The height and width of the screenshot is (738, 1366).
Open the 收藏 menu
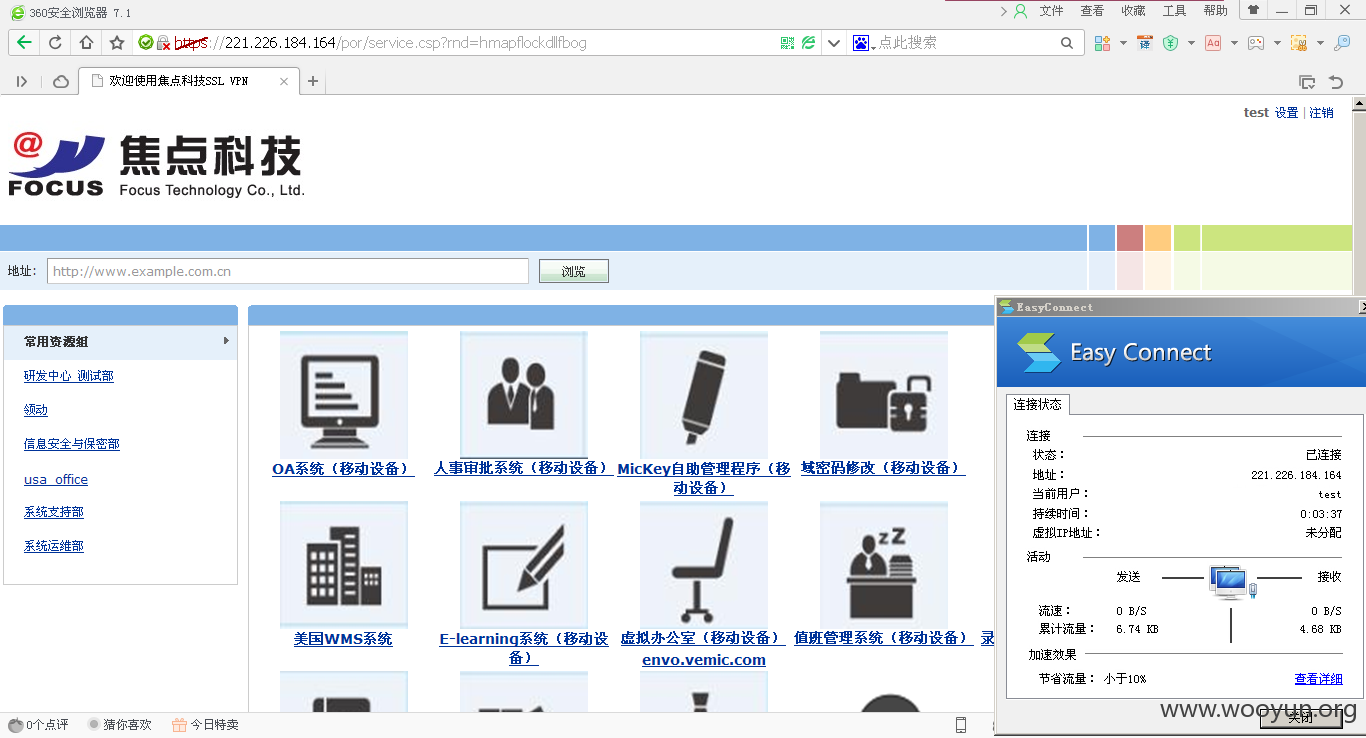click(1133, 11)
